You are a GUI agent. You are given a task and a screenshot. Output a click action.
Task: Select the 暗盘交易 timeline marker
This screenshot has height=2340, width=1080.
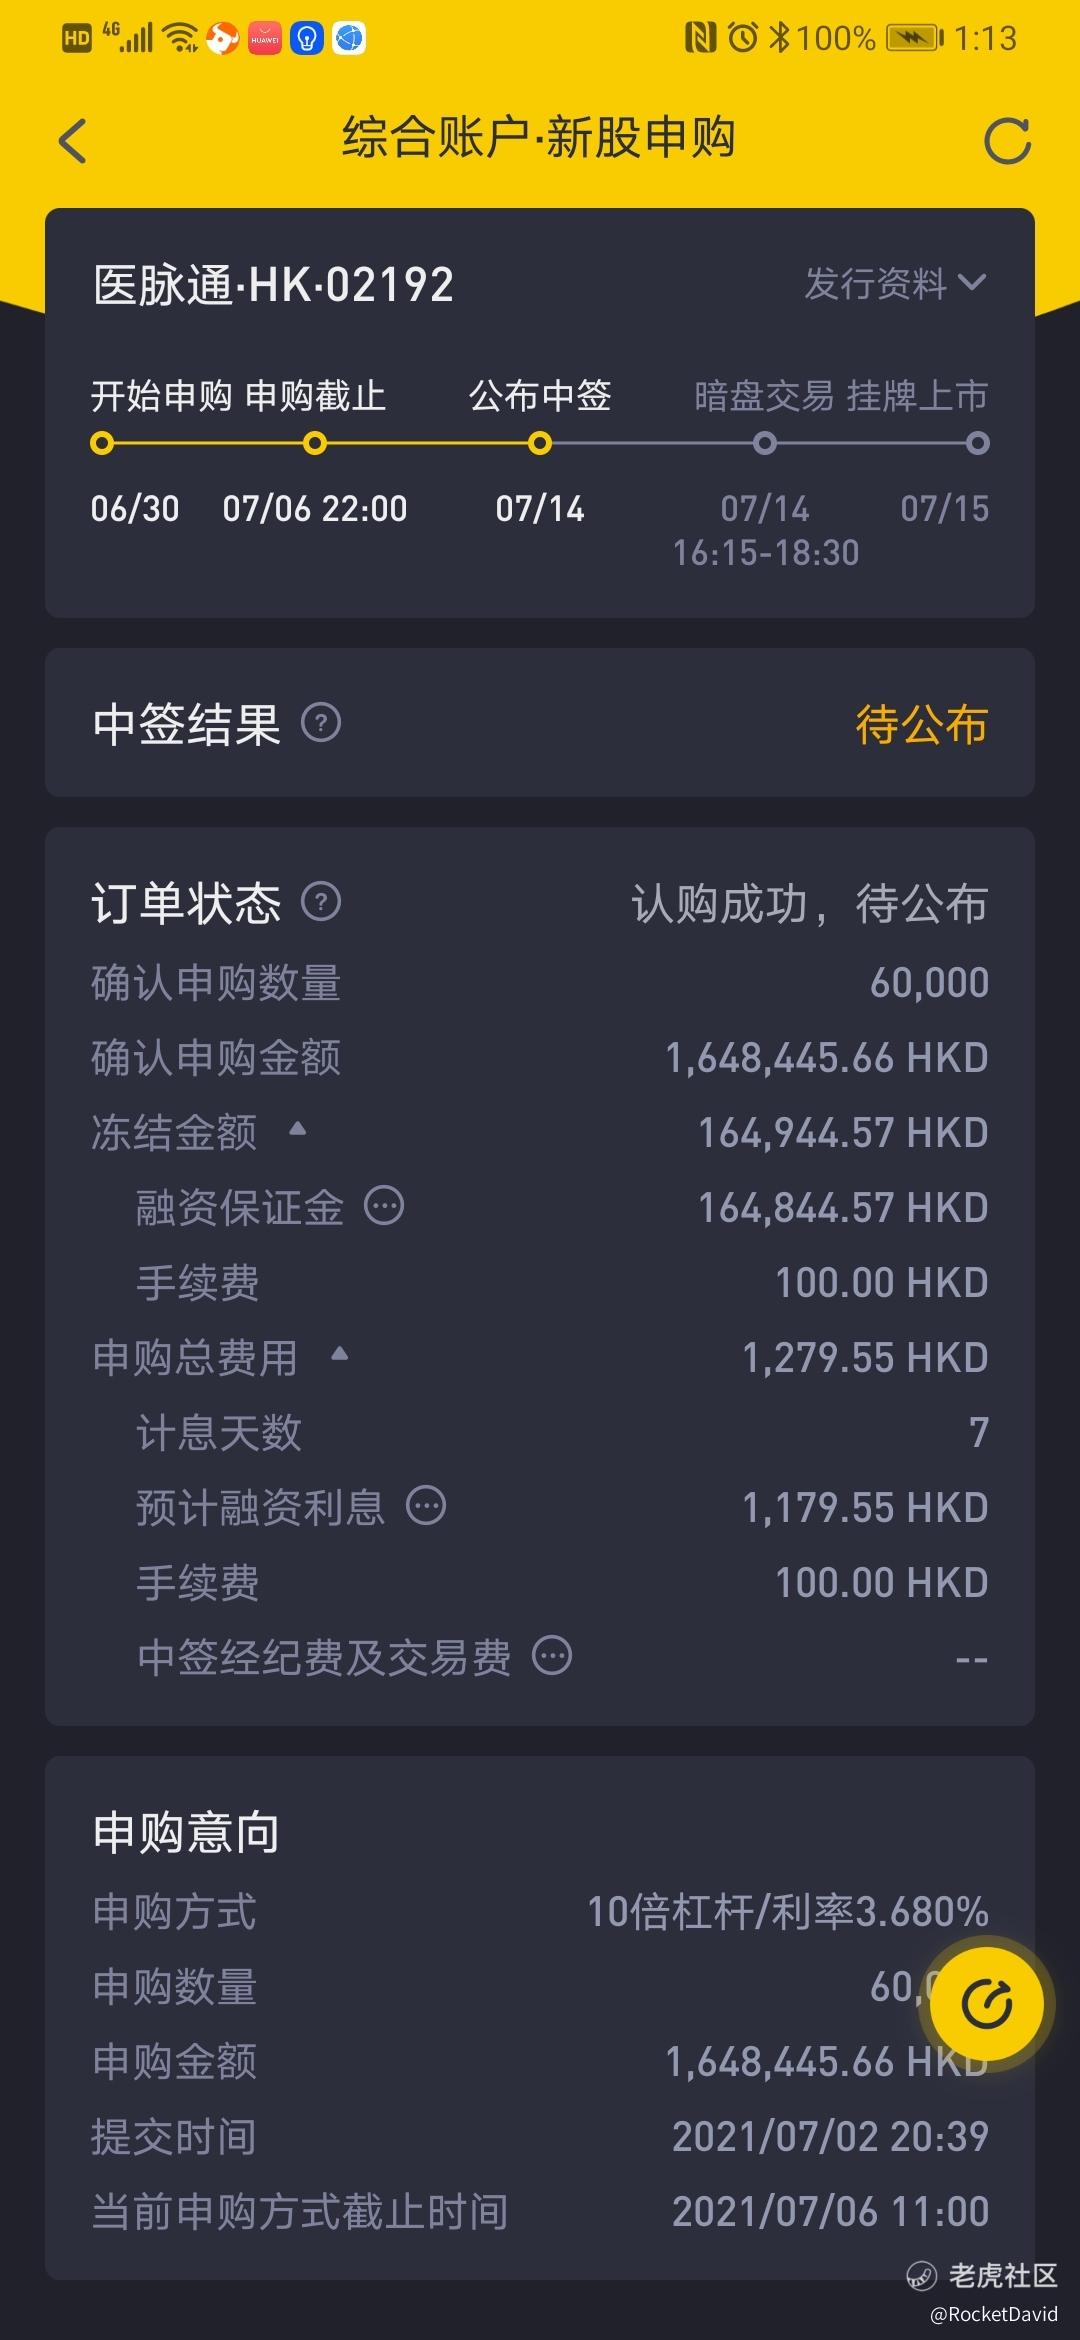coord(765,443)
